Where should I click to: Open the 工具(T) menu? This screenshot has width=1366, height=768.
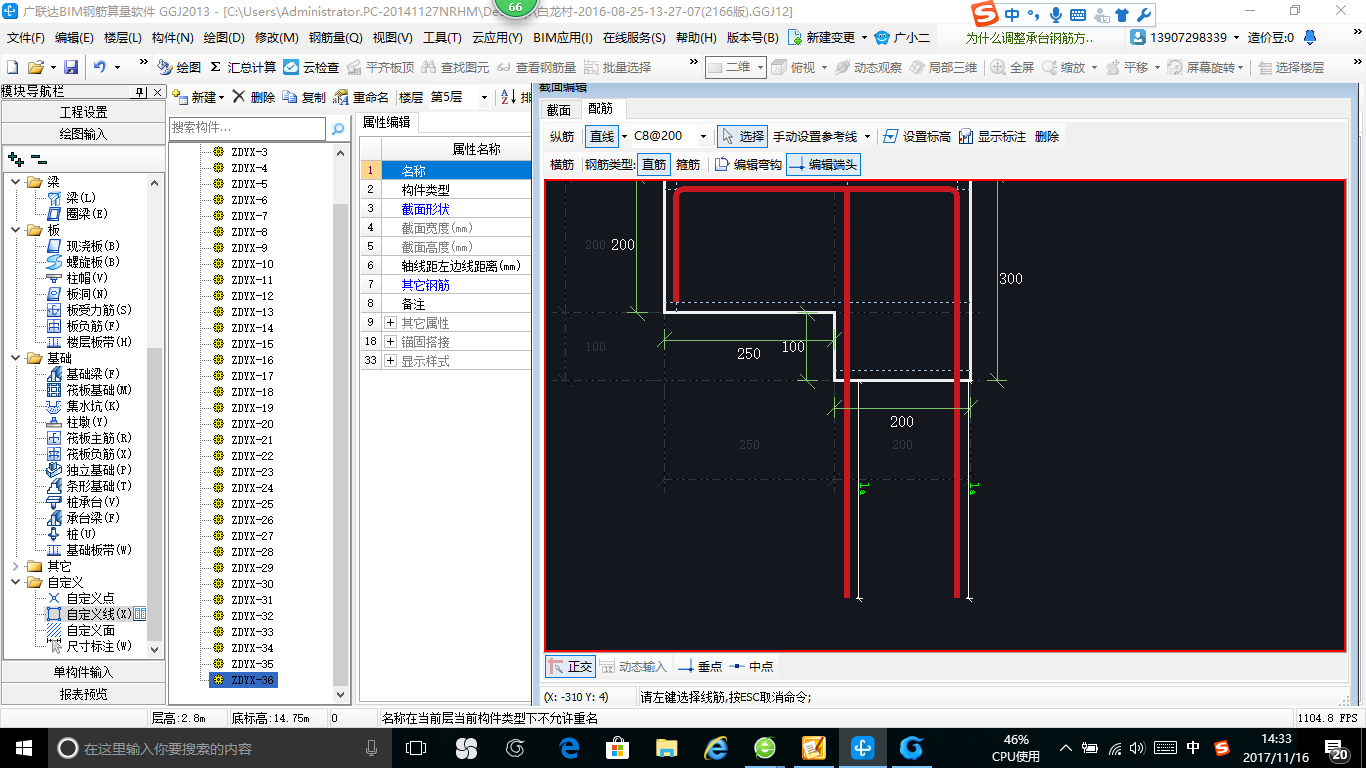[x=442, y=38]
